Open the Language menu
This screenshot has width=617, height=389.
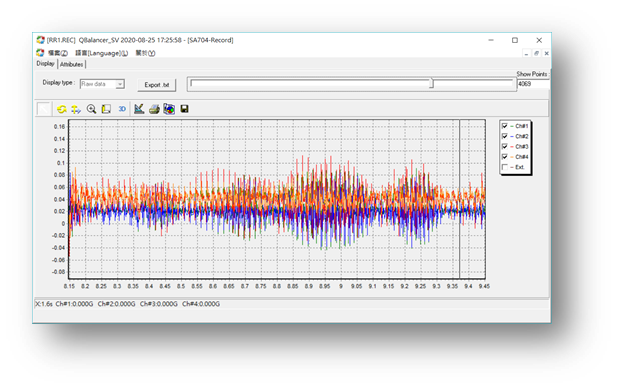coord(102,53)
